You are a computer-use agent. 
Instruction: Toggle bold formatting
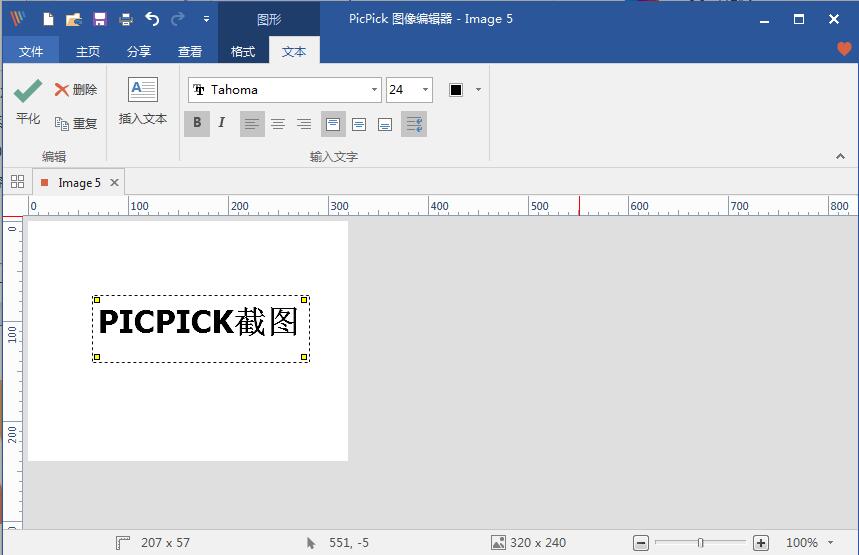197,123
